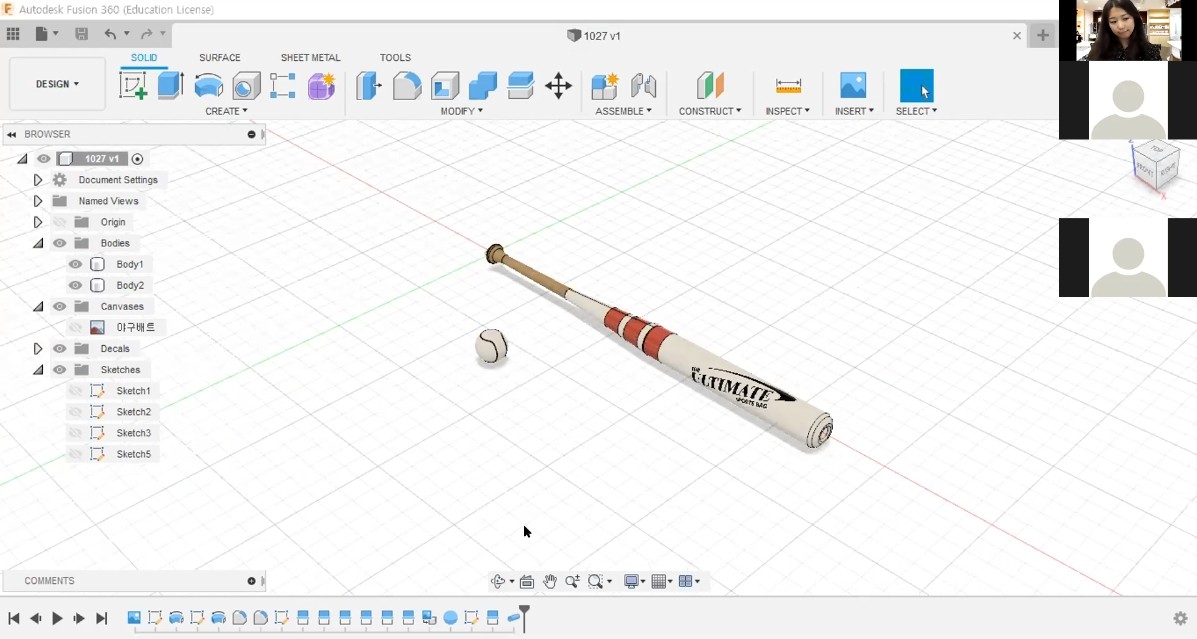
Task: Select the Create Sketch tool
Action: click(x=133, y=86)
